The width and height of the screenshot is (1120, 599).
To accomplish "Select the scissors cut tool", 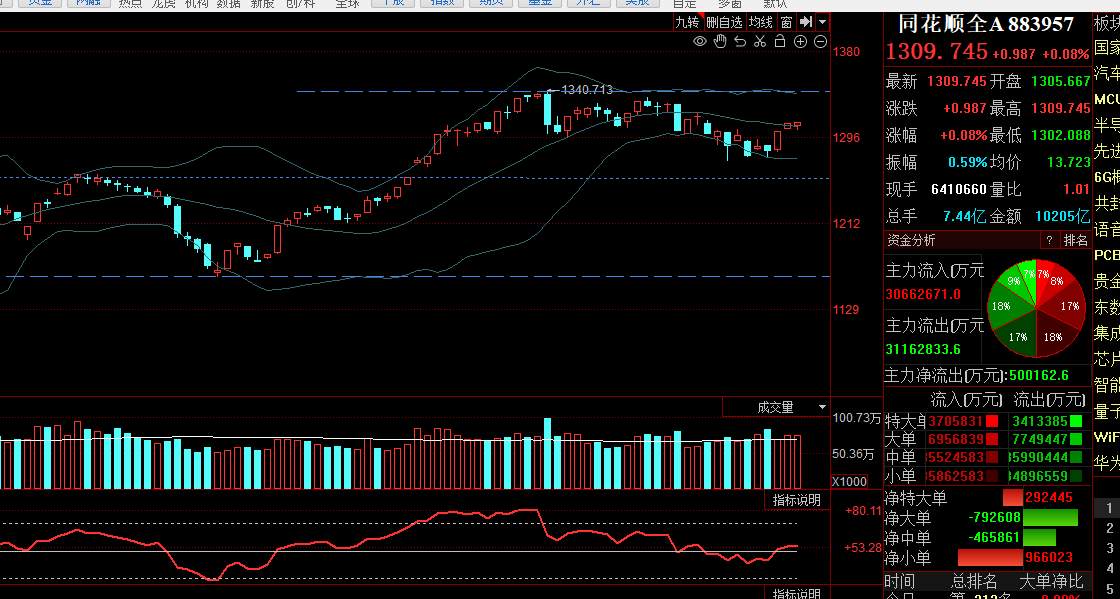I will click(x=760, y=41).
